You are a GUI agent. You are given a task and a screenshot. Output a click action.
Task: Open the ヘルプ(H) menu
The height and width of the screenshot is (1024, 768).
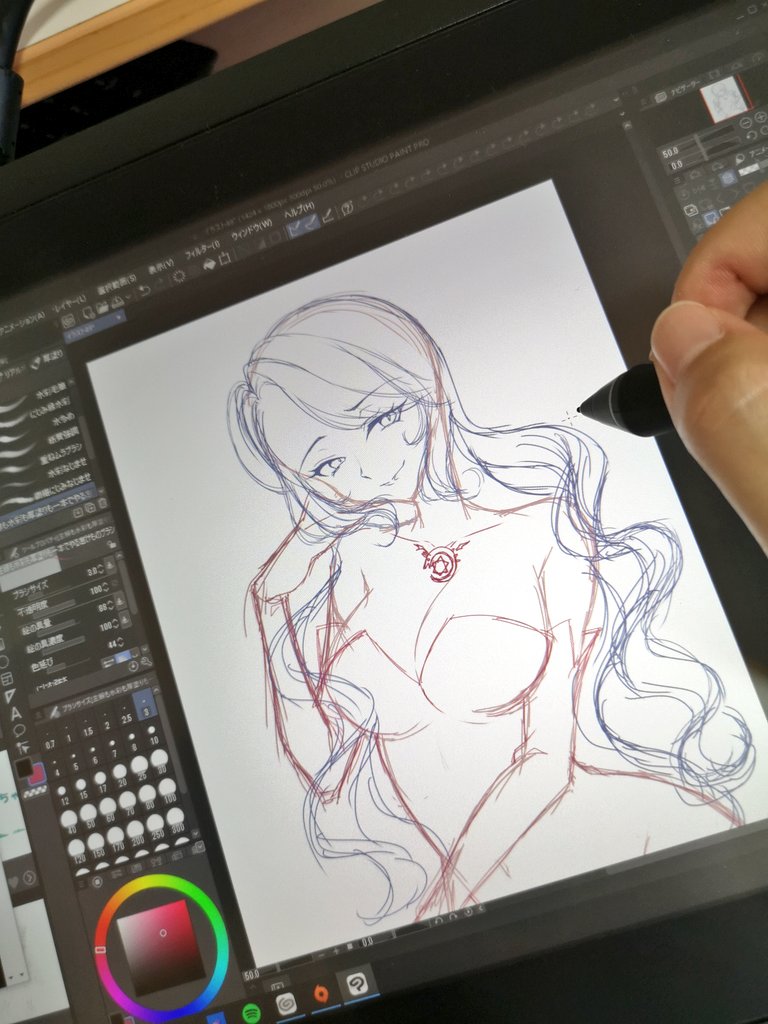click(298, 211)
